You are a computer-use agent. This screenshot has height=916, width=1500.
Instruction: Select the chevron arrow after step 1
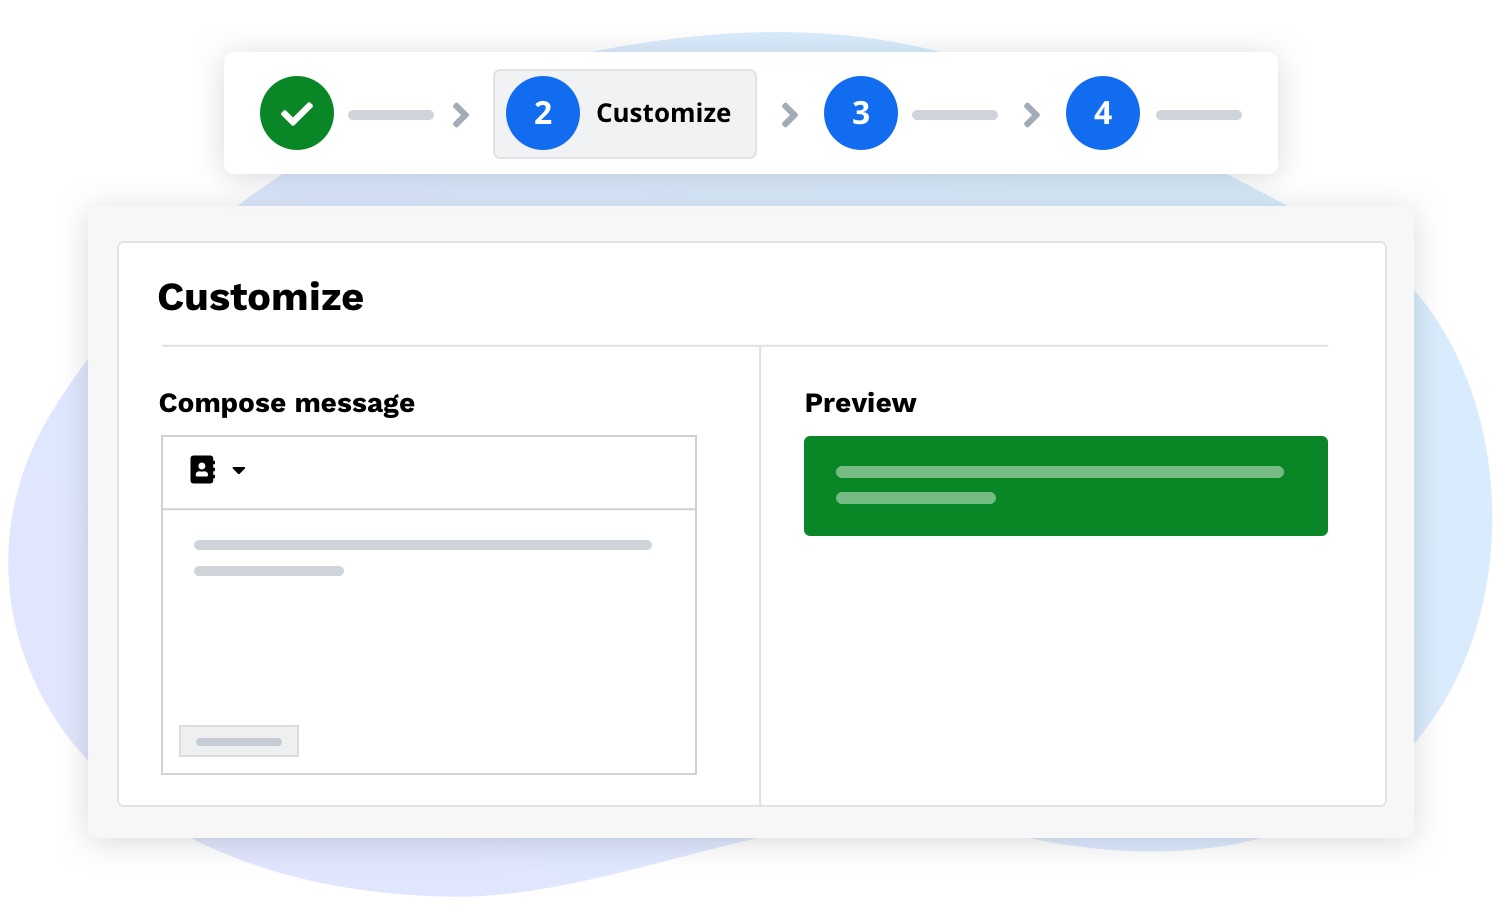pyautogui.click(x=460, y=115)
